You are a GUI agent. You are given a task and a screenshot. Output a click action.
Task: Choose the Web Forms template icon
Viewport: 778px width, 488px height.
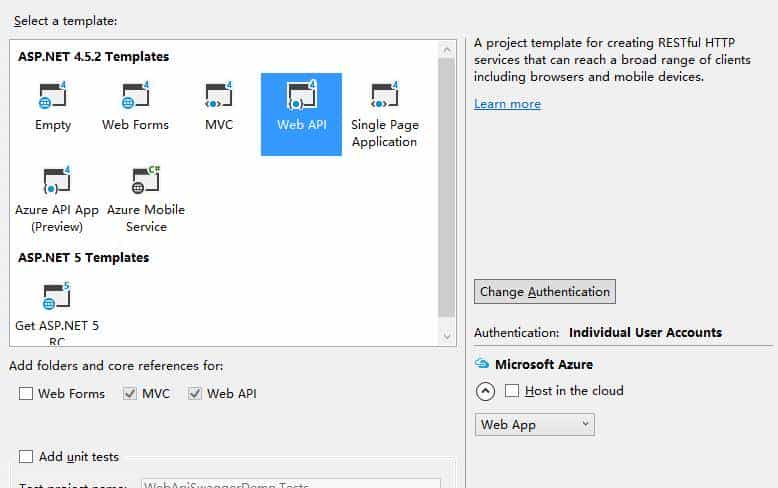point(135,97)
